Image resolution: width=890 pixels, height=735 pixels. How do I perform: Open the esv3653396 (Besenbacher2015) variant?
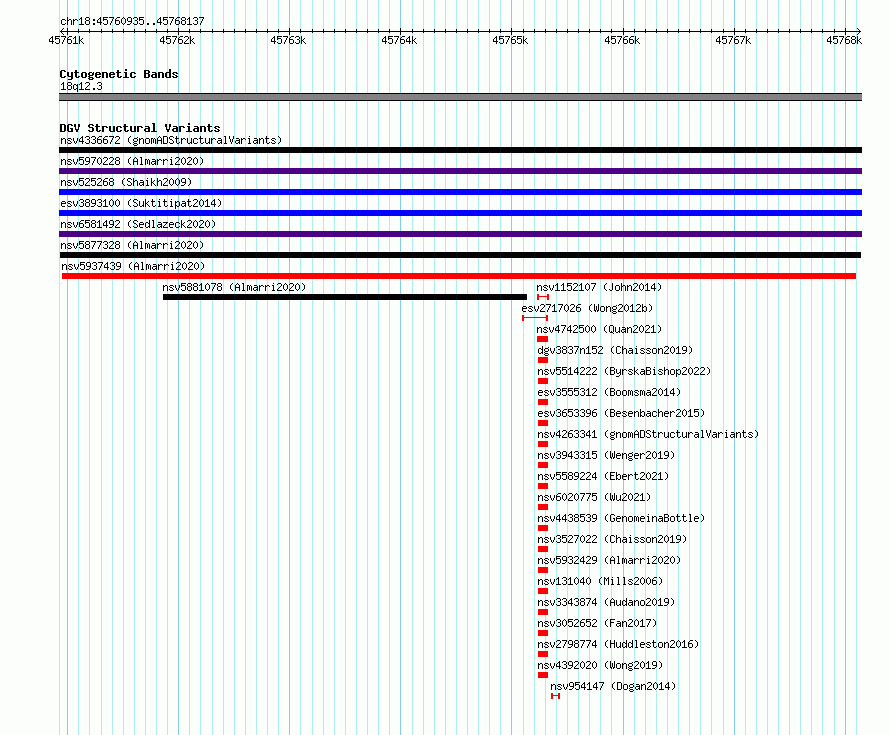pos(621,413)
